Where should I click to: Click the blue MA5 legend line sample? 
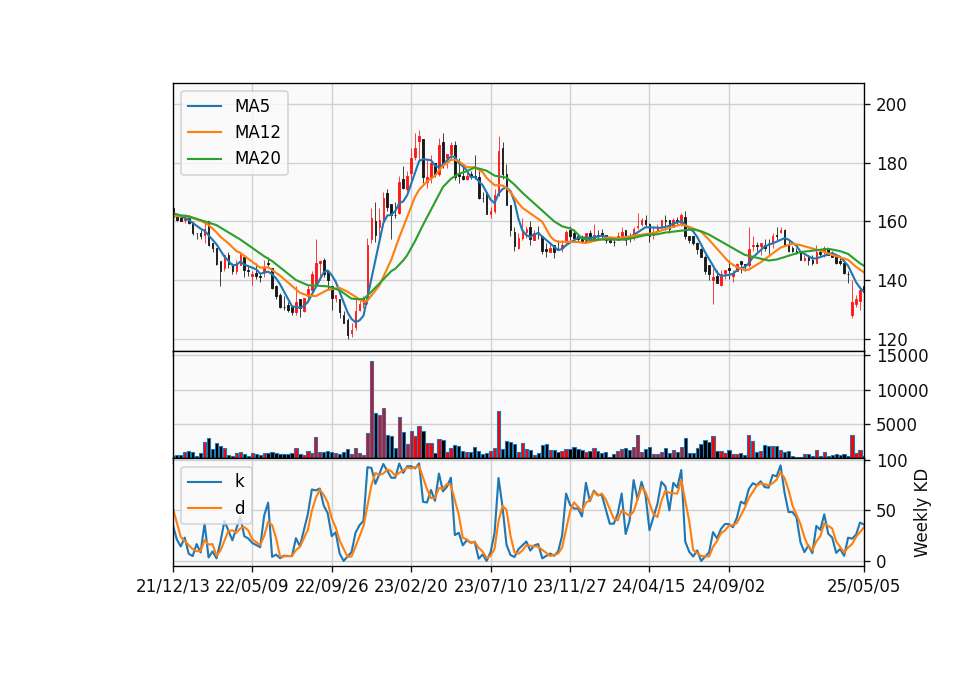tap(204, 106)
